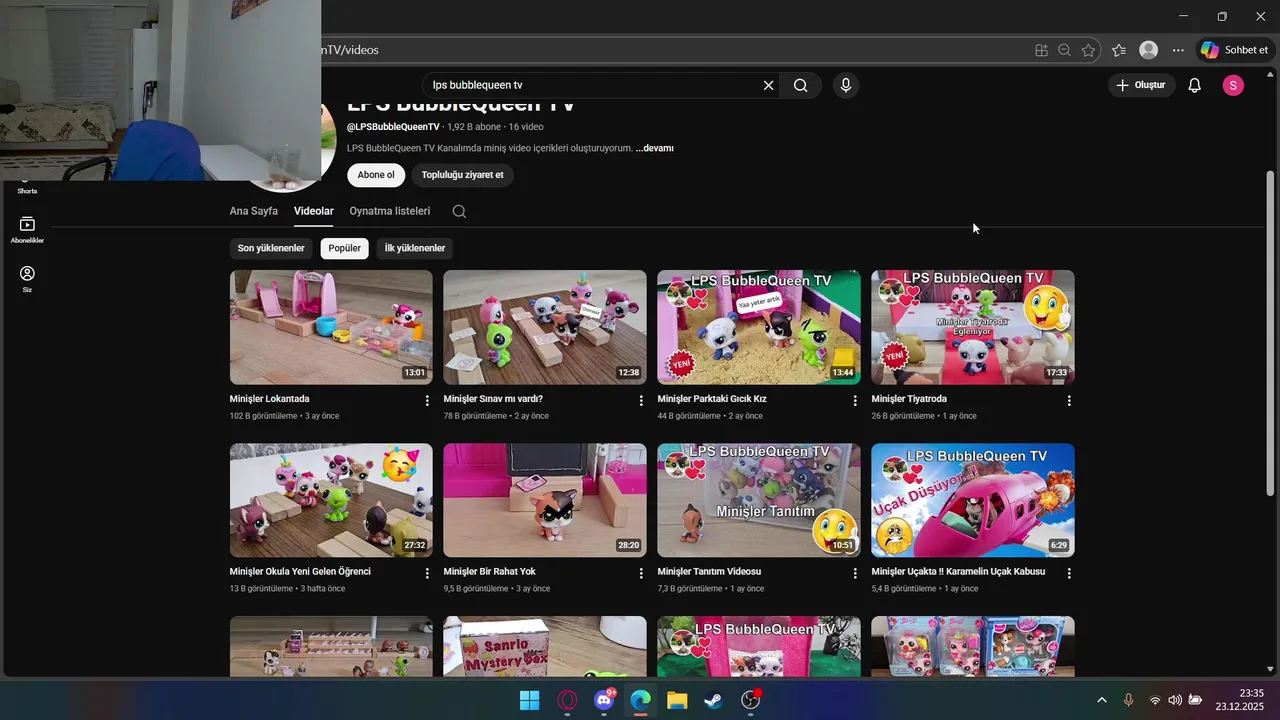Viewport: 1280px width, 720px height.
Task: Open Steam from the taskbar
Action: pos(714,700)
